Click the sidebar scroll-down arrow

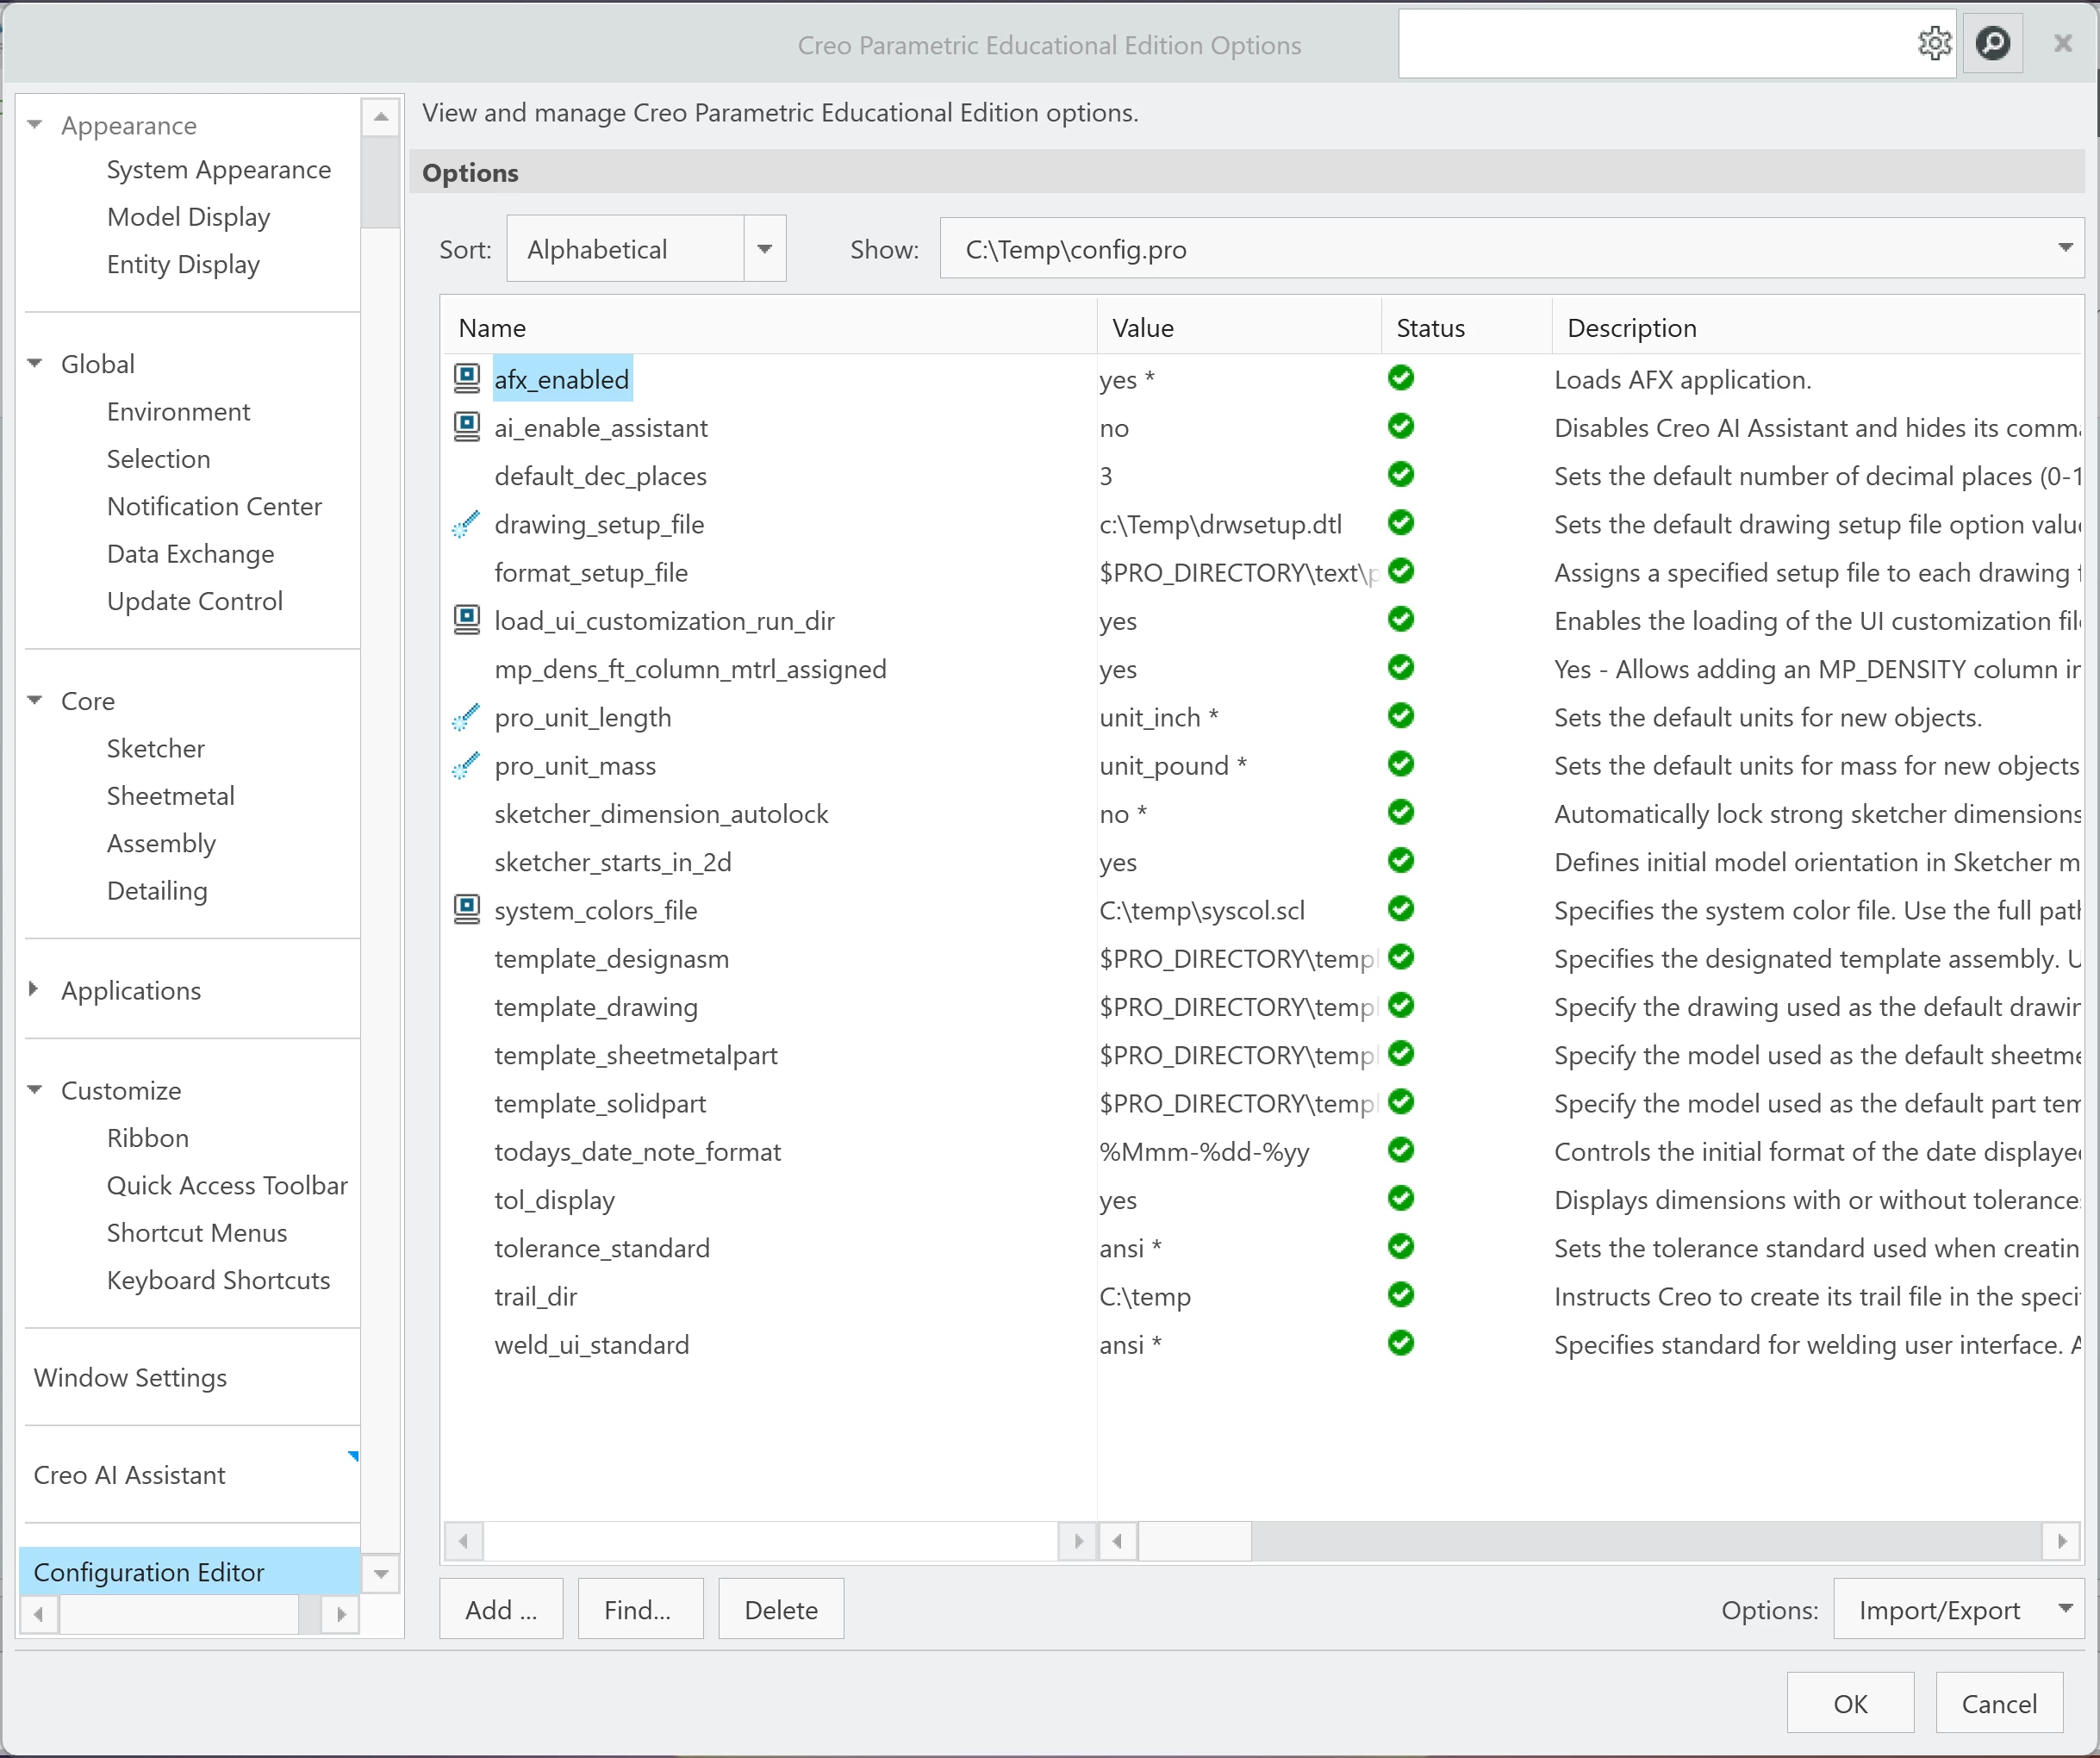pyautogui.click(x=380, y=1574)
